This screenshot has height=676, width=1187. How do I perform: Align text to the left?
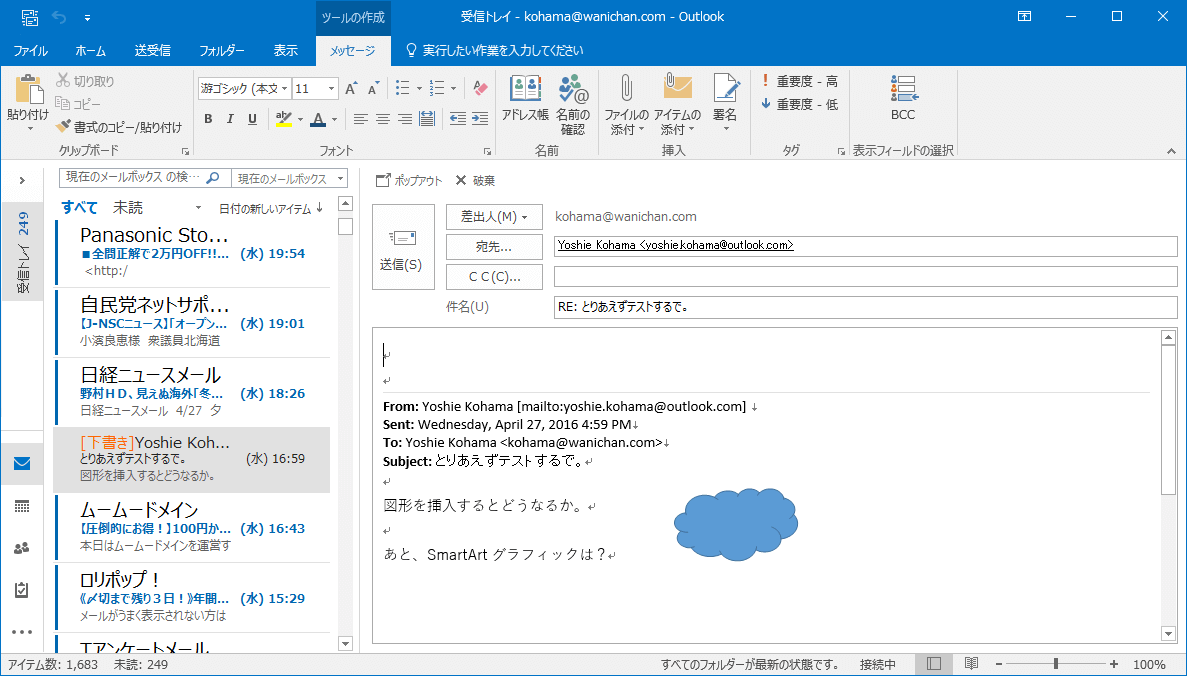360,119
